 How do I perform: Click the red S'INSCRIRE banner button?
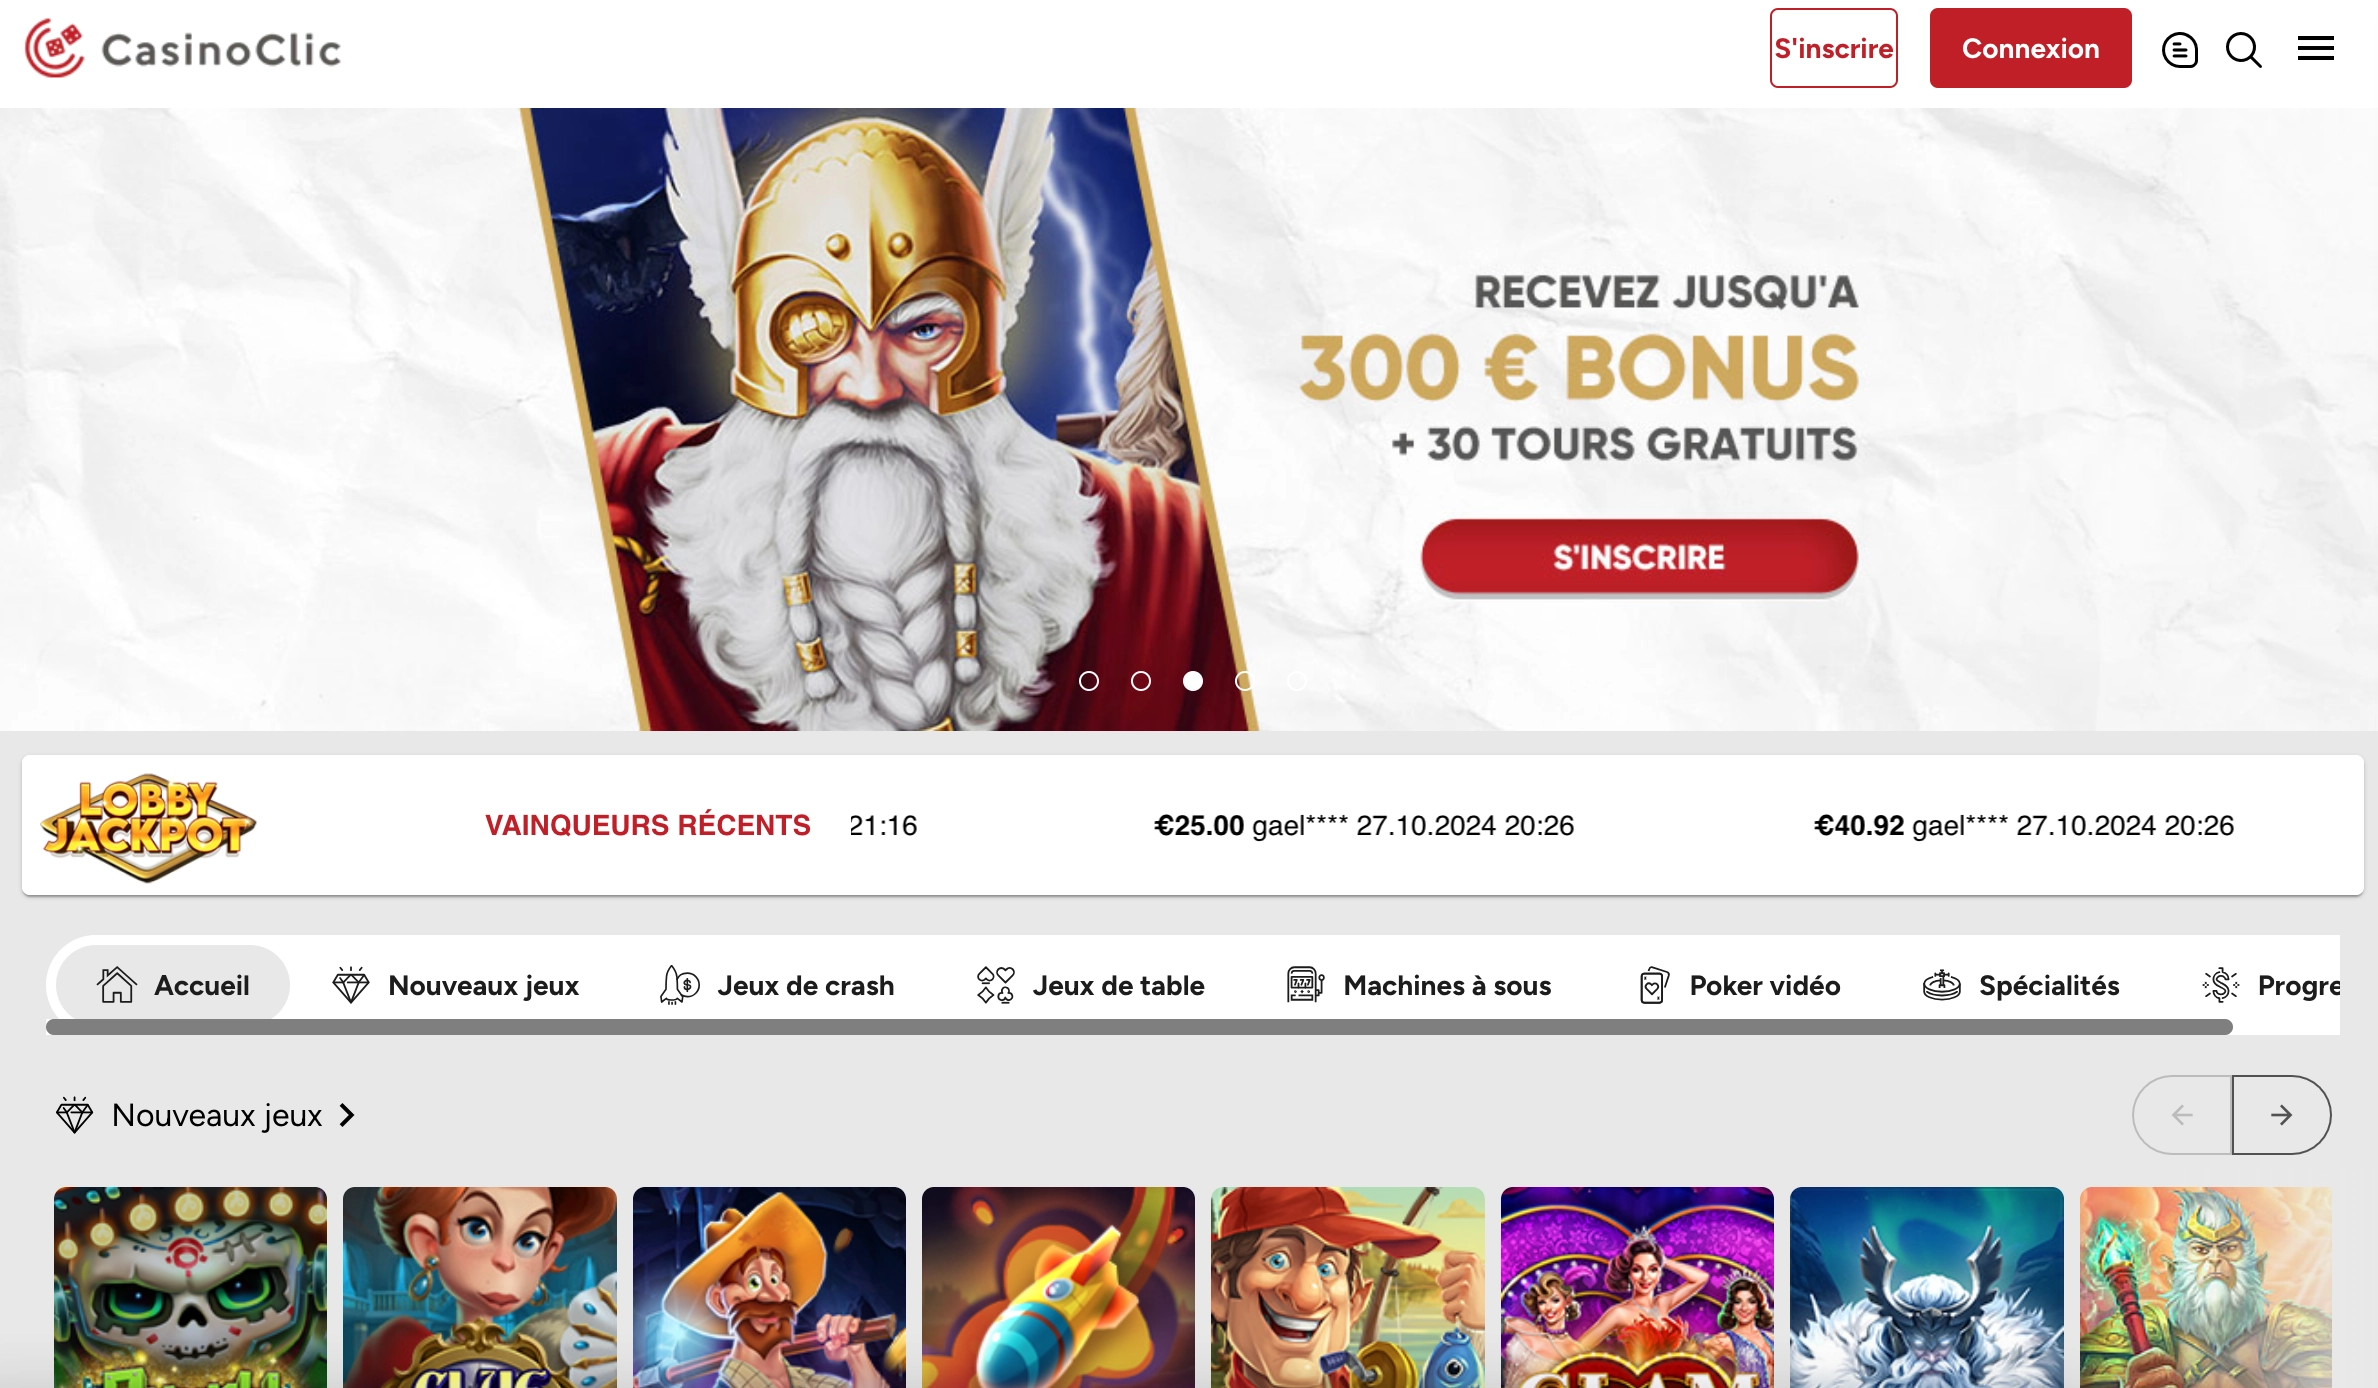click(1639, 557)
